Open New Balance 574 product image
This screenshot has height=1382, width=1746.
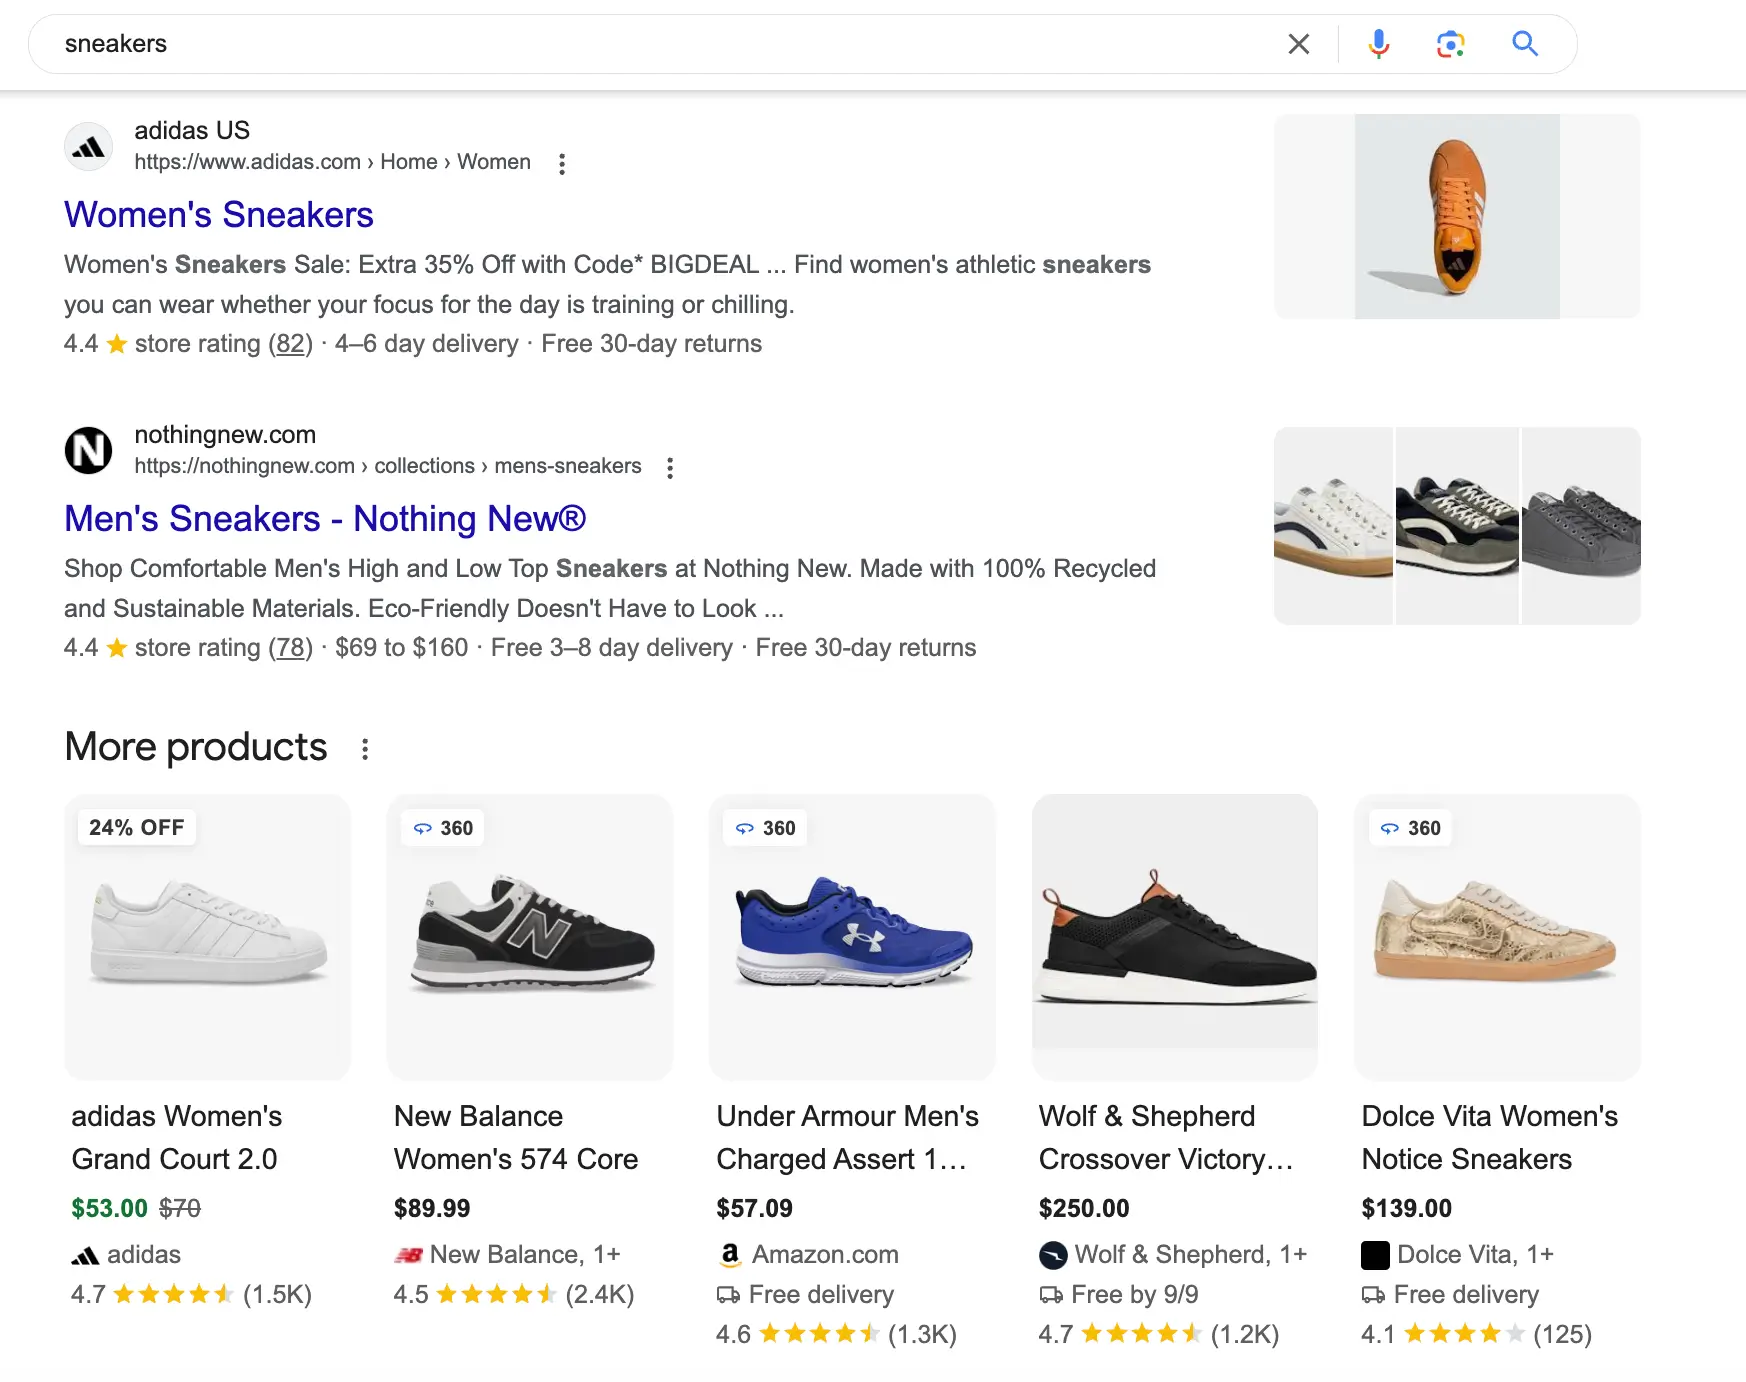(x=530, y=937)
